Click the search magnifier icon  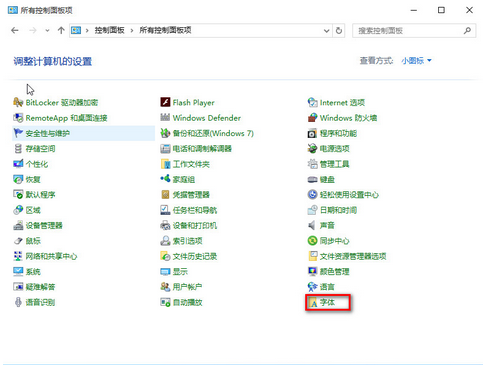(x=467, y=31)
